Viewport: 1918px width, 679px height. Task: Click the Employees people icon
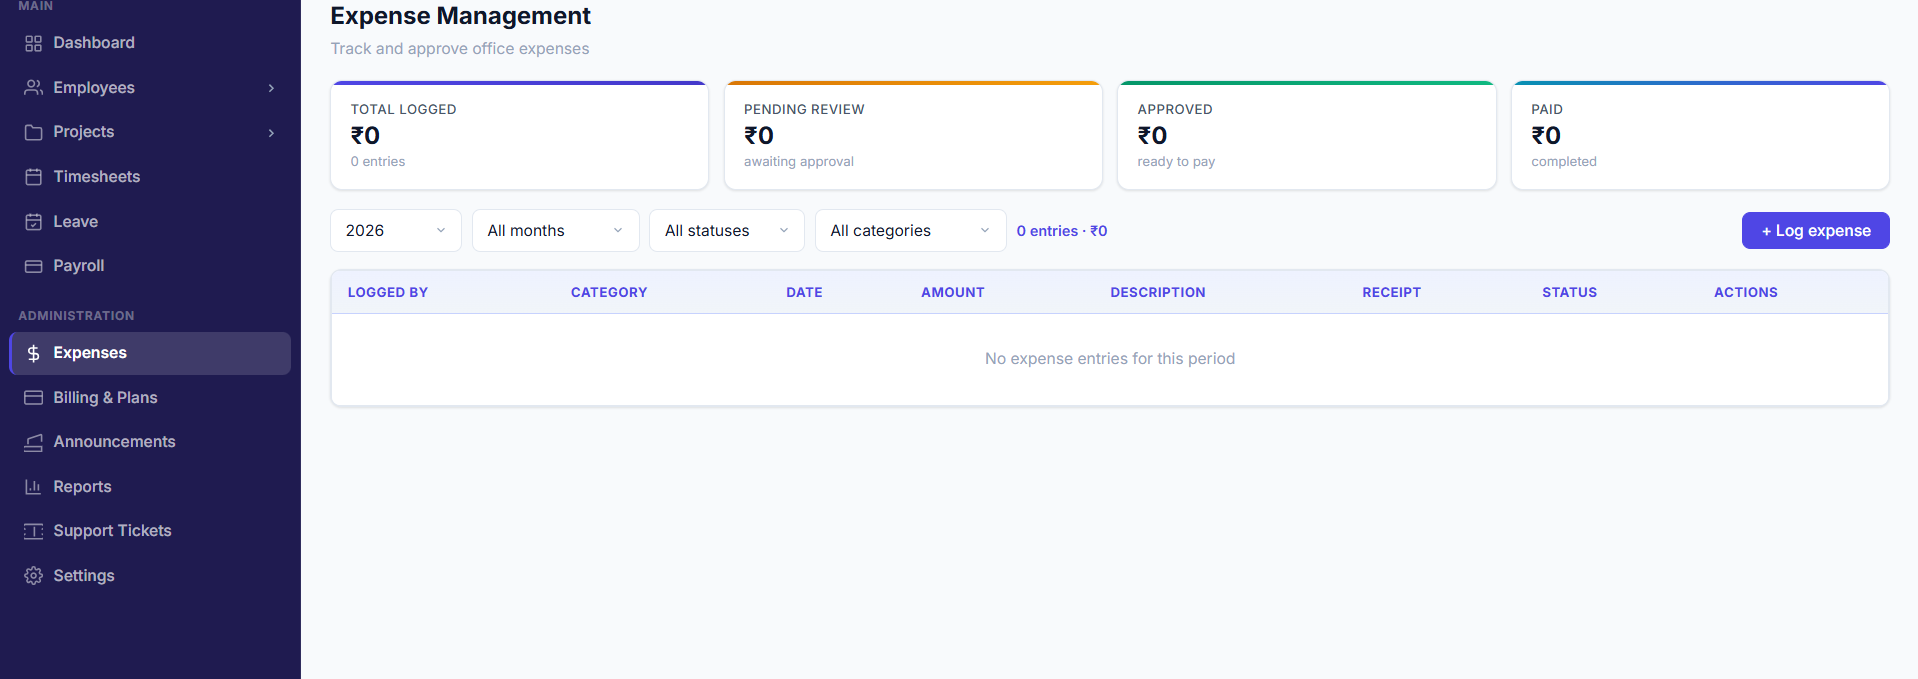click(x=33, y=88)
